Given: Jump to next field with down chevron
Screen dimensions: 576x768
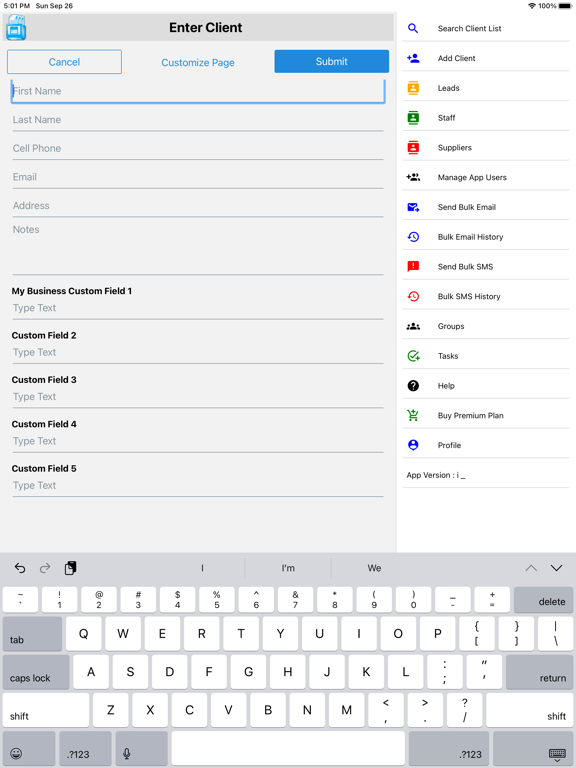Looking at the screenshot, I should [x=556, y=568].
